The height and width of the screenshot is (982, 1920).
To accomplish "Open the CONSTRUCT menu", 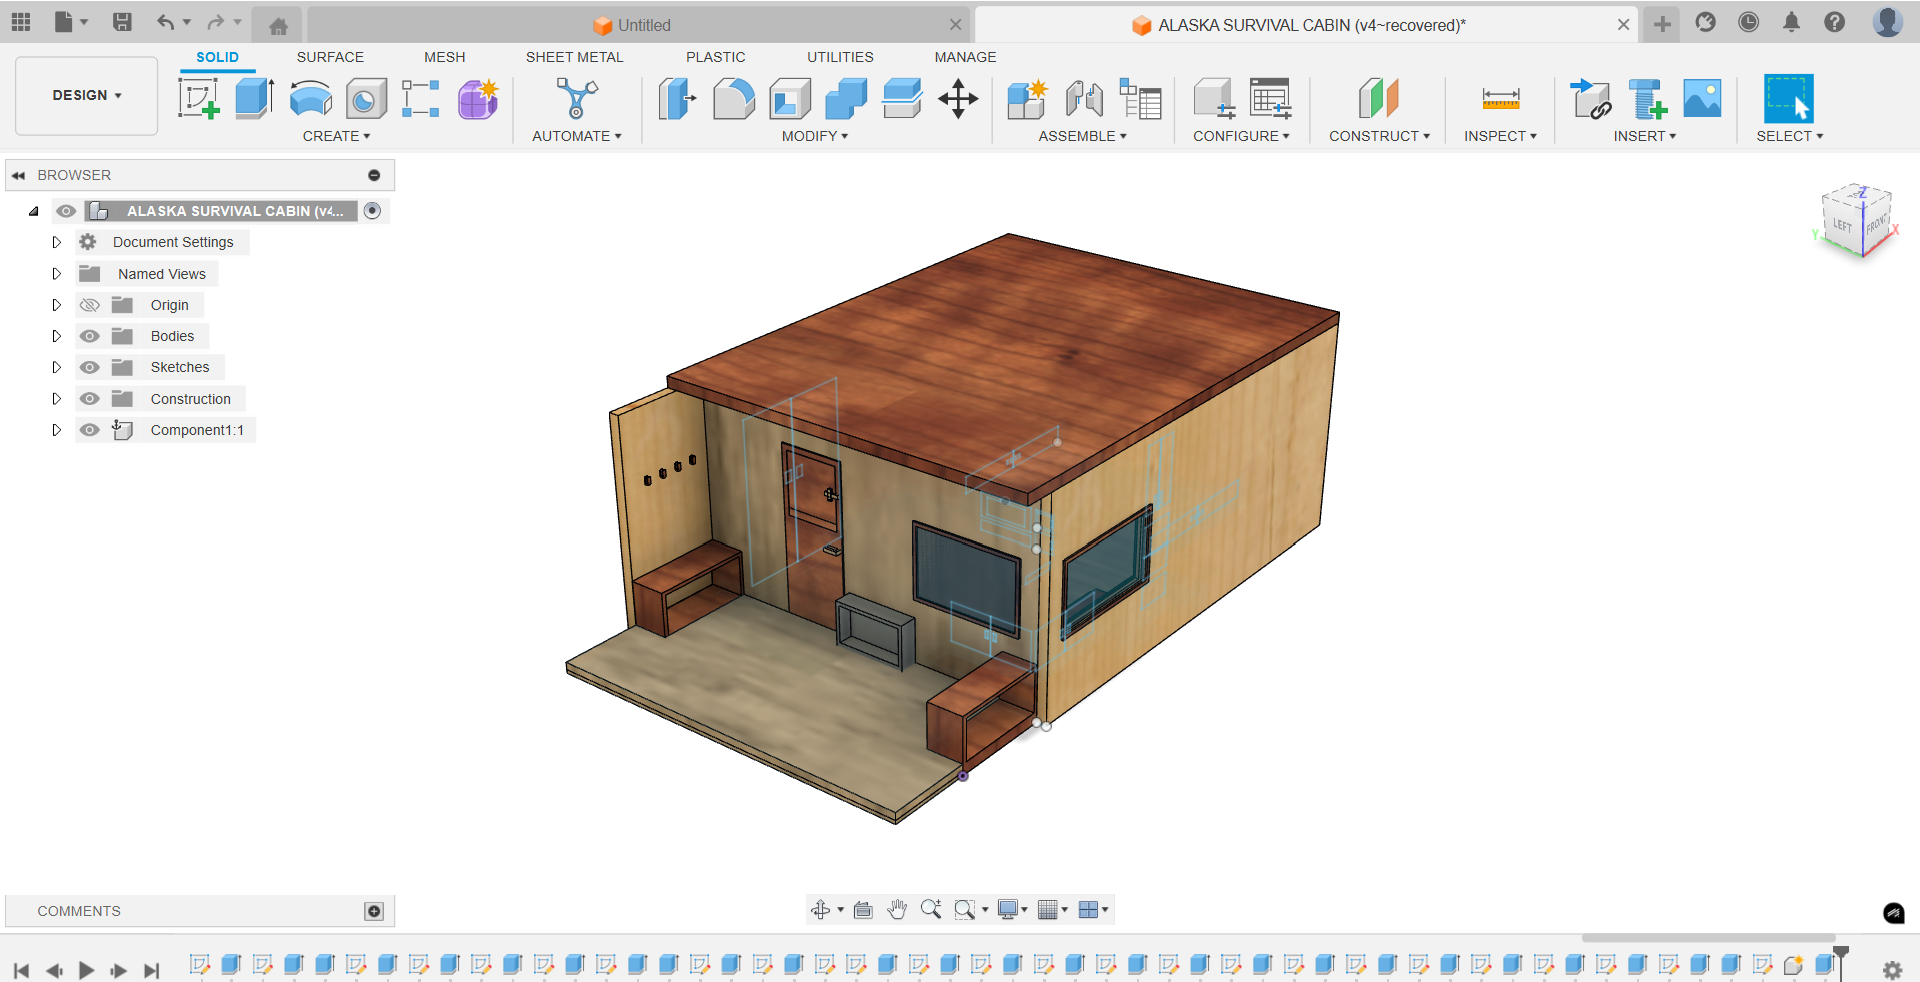I will (1379, 136).
